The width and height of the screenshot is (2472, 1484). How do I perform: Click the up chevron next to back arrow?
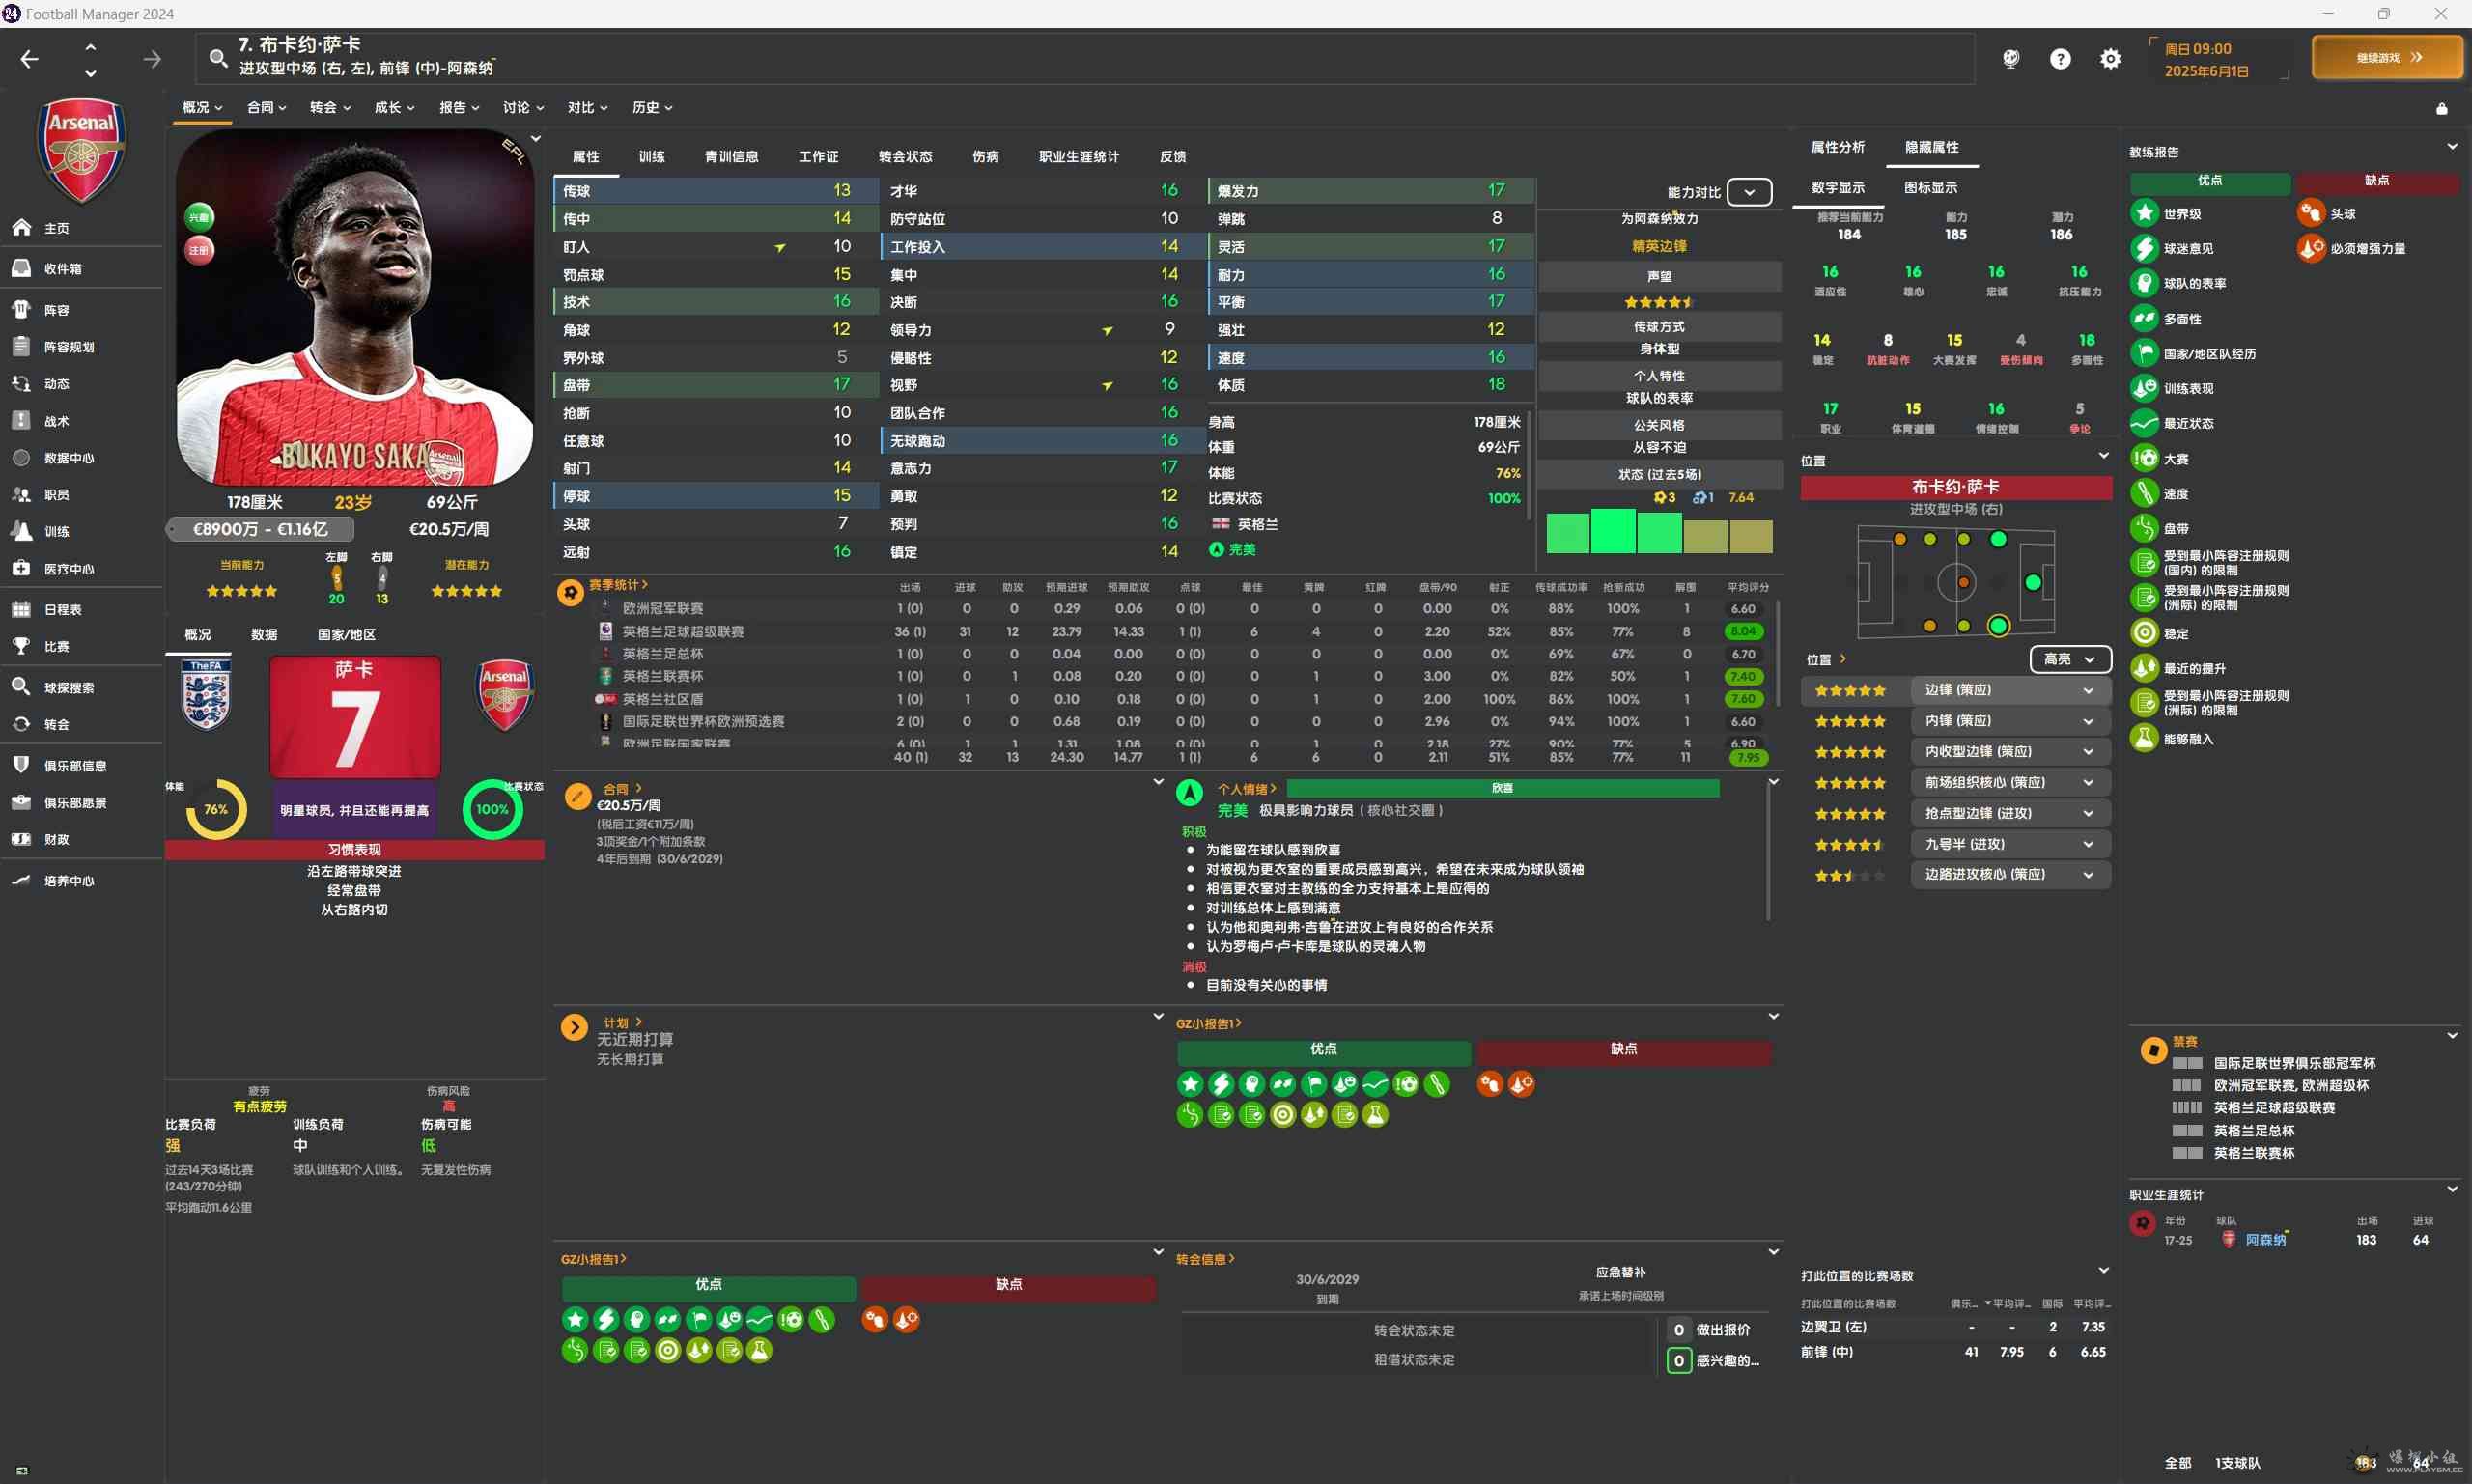[90, 46]
